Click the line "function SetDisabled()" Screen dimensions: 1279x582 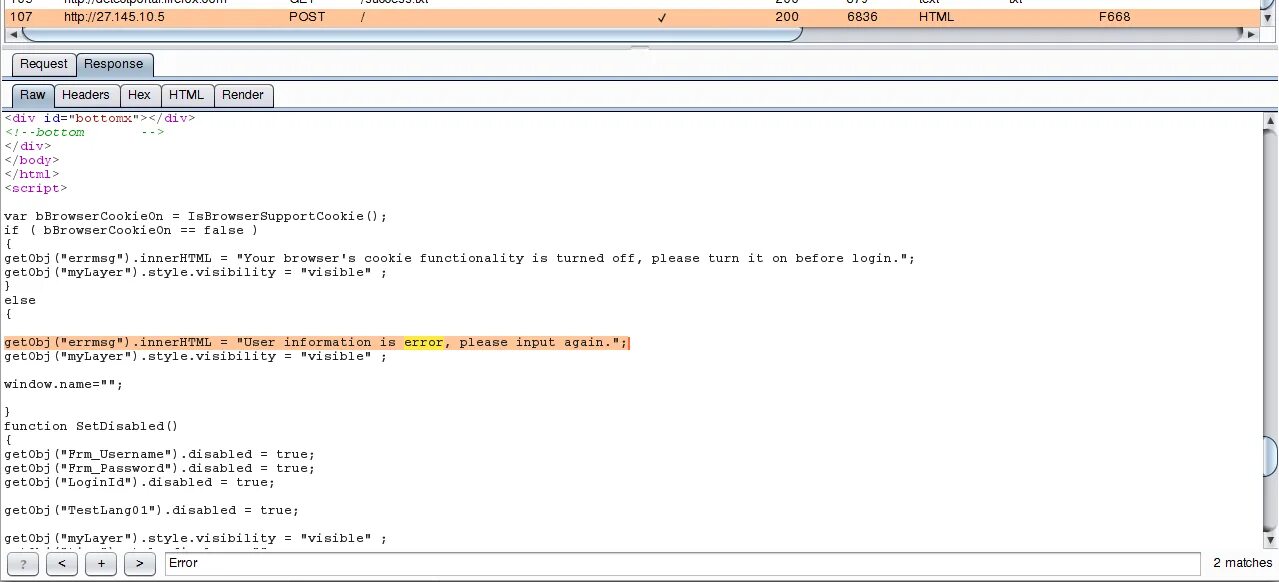[x=90, y=426]
